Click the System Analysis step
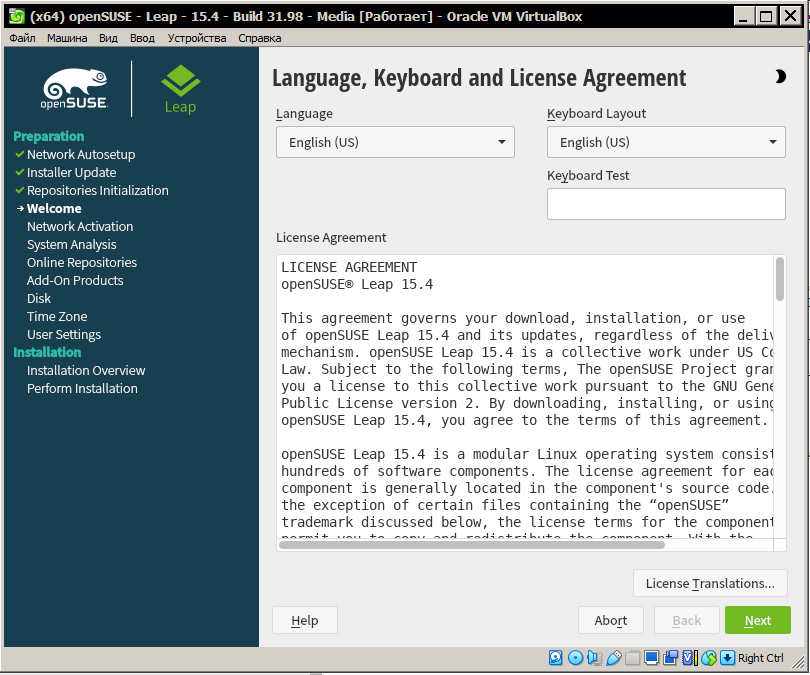This screenshot has height=675, width=810. click(71, 245)
